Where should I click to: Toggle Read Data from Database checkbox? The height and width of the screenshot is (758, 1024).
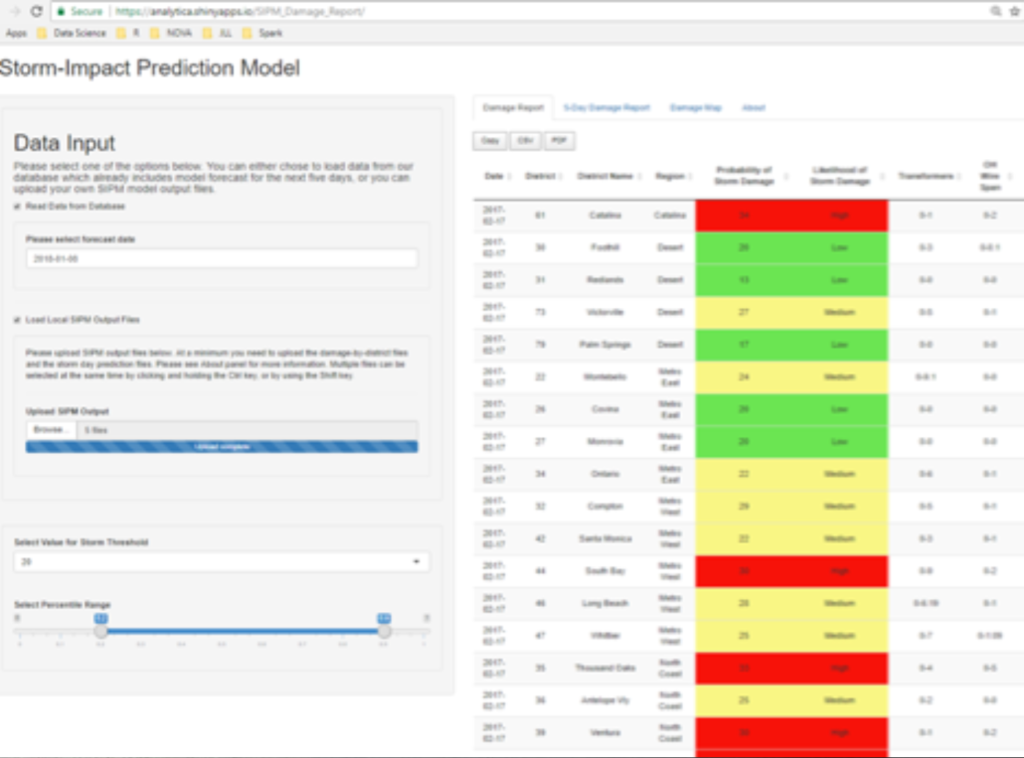pos(17,206)
